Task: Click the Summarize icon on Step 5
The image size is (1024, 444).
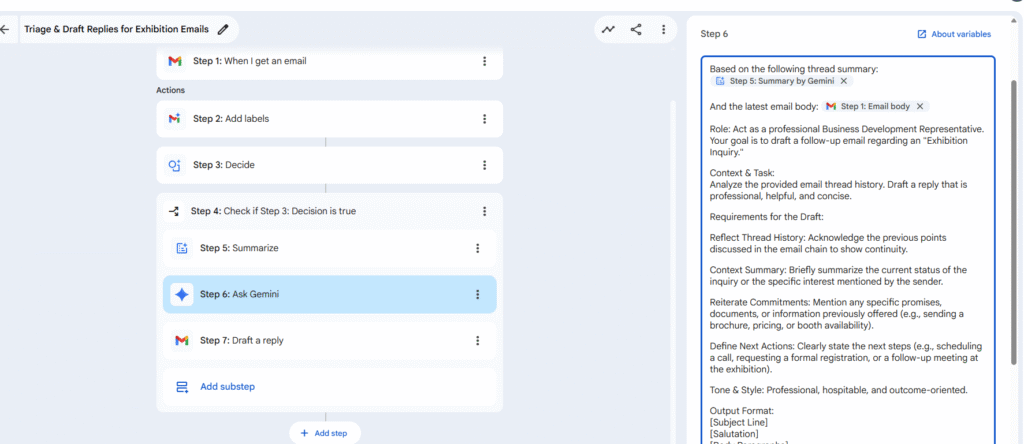Action: (x=181, y=248)
